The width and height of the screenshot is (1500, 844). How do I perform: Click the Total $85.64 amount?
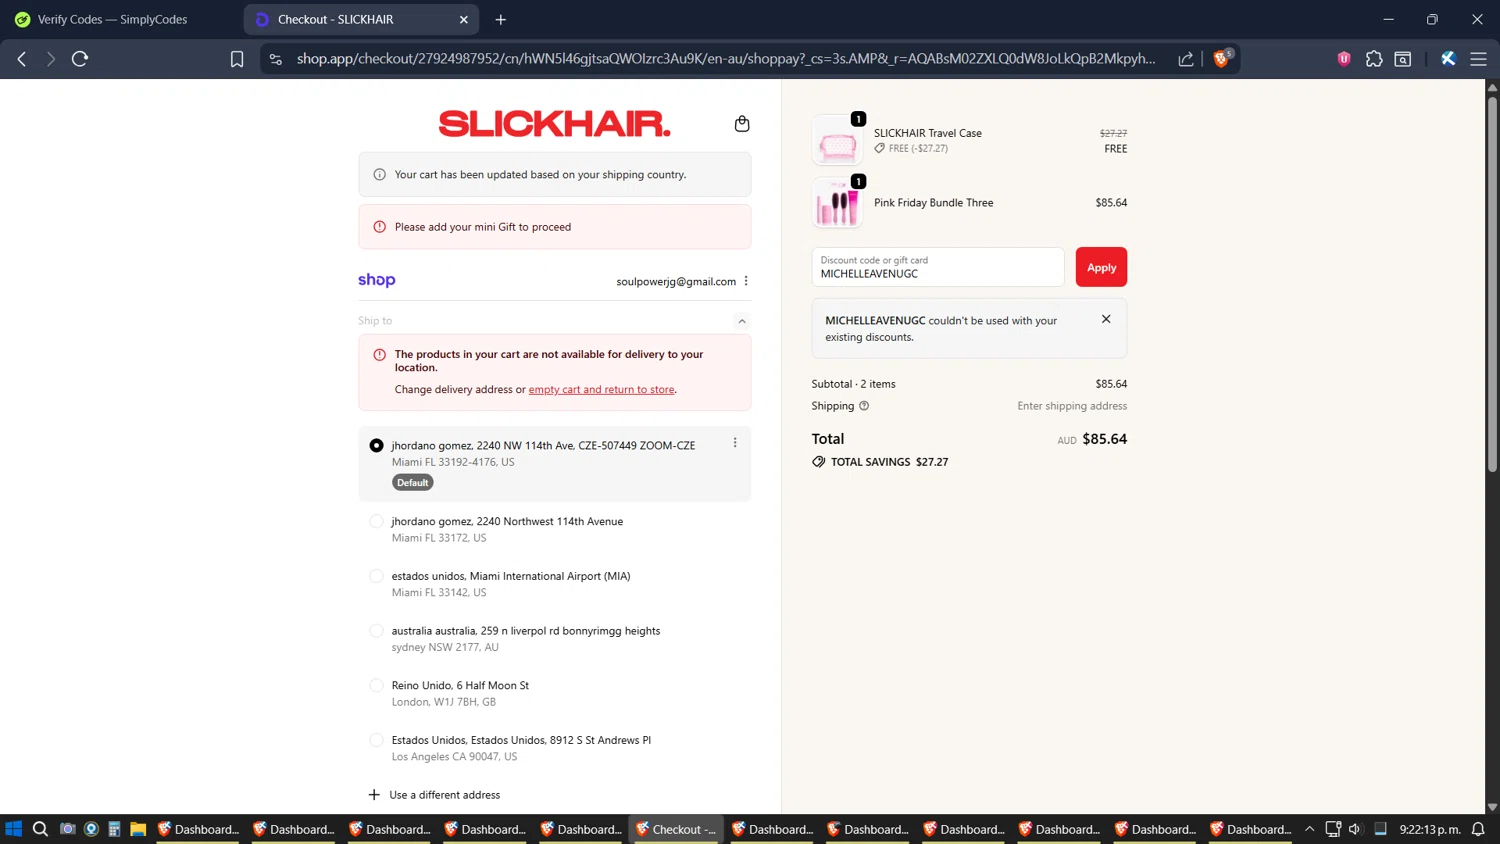click(x=1104, y=439)
